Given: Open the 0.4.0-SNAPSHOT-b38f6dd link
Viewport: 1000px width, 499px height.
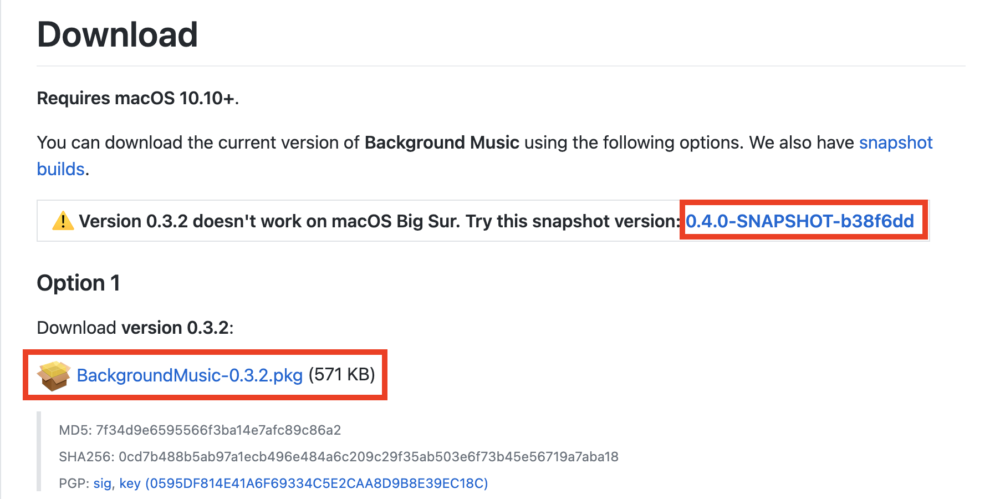Looking at the screenshot, I should click(x=800, y=221).
